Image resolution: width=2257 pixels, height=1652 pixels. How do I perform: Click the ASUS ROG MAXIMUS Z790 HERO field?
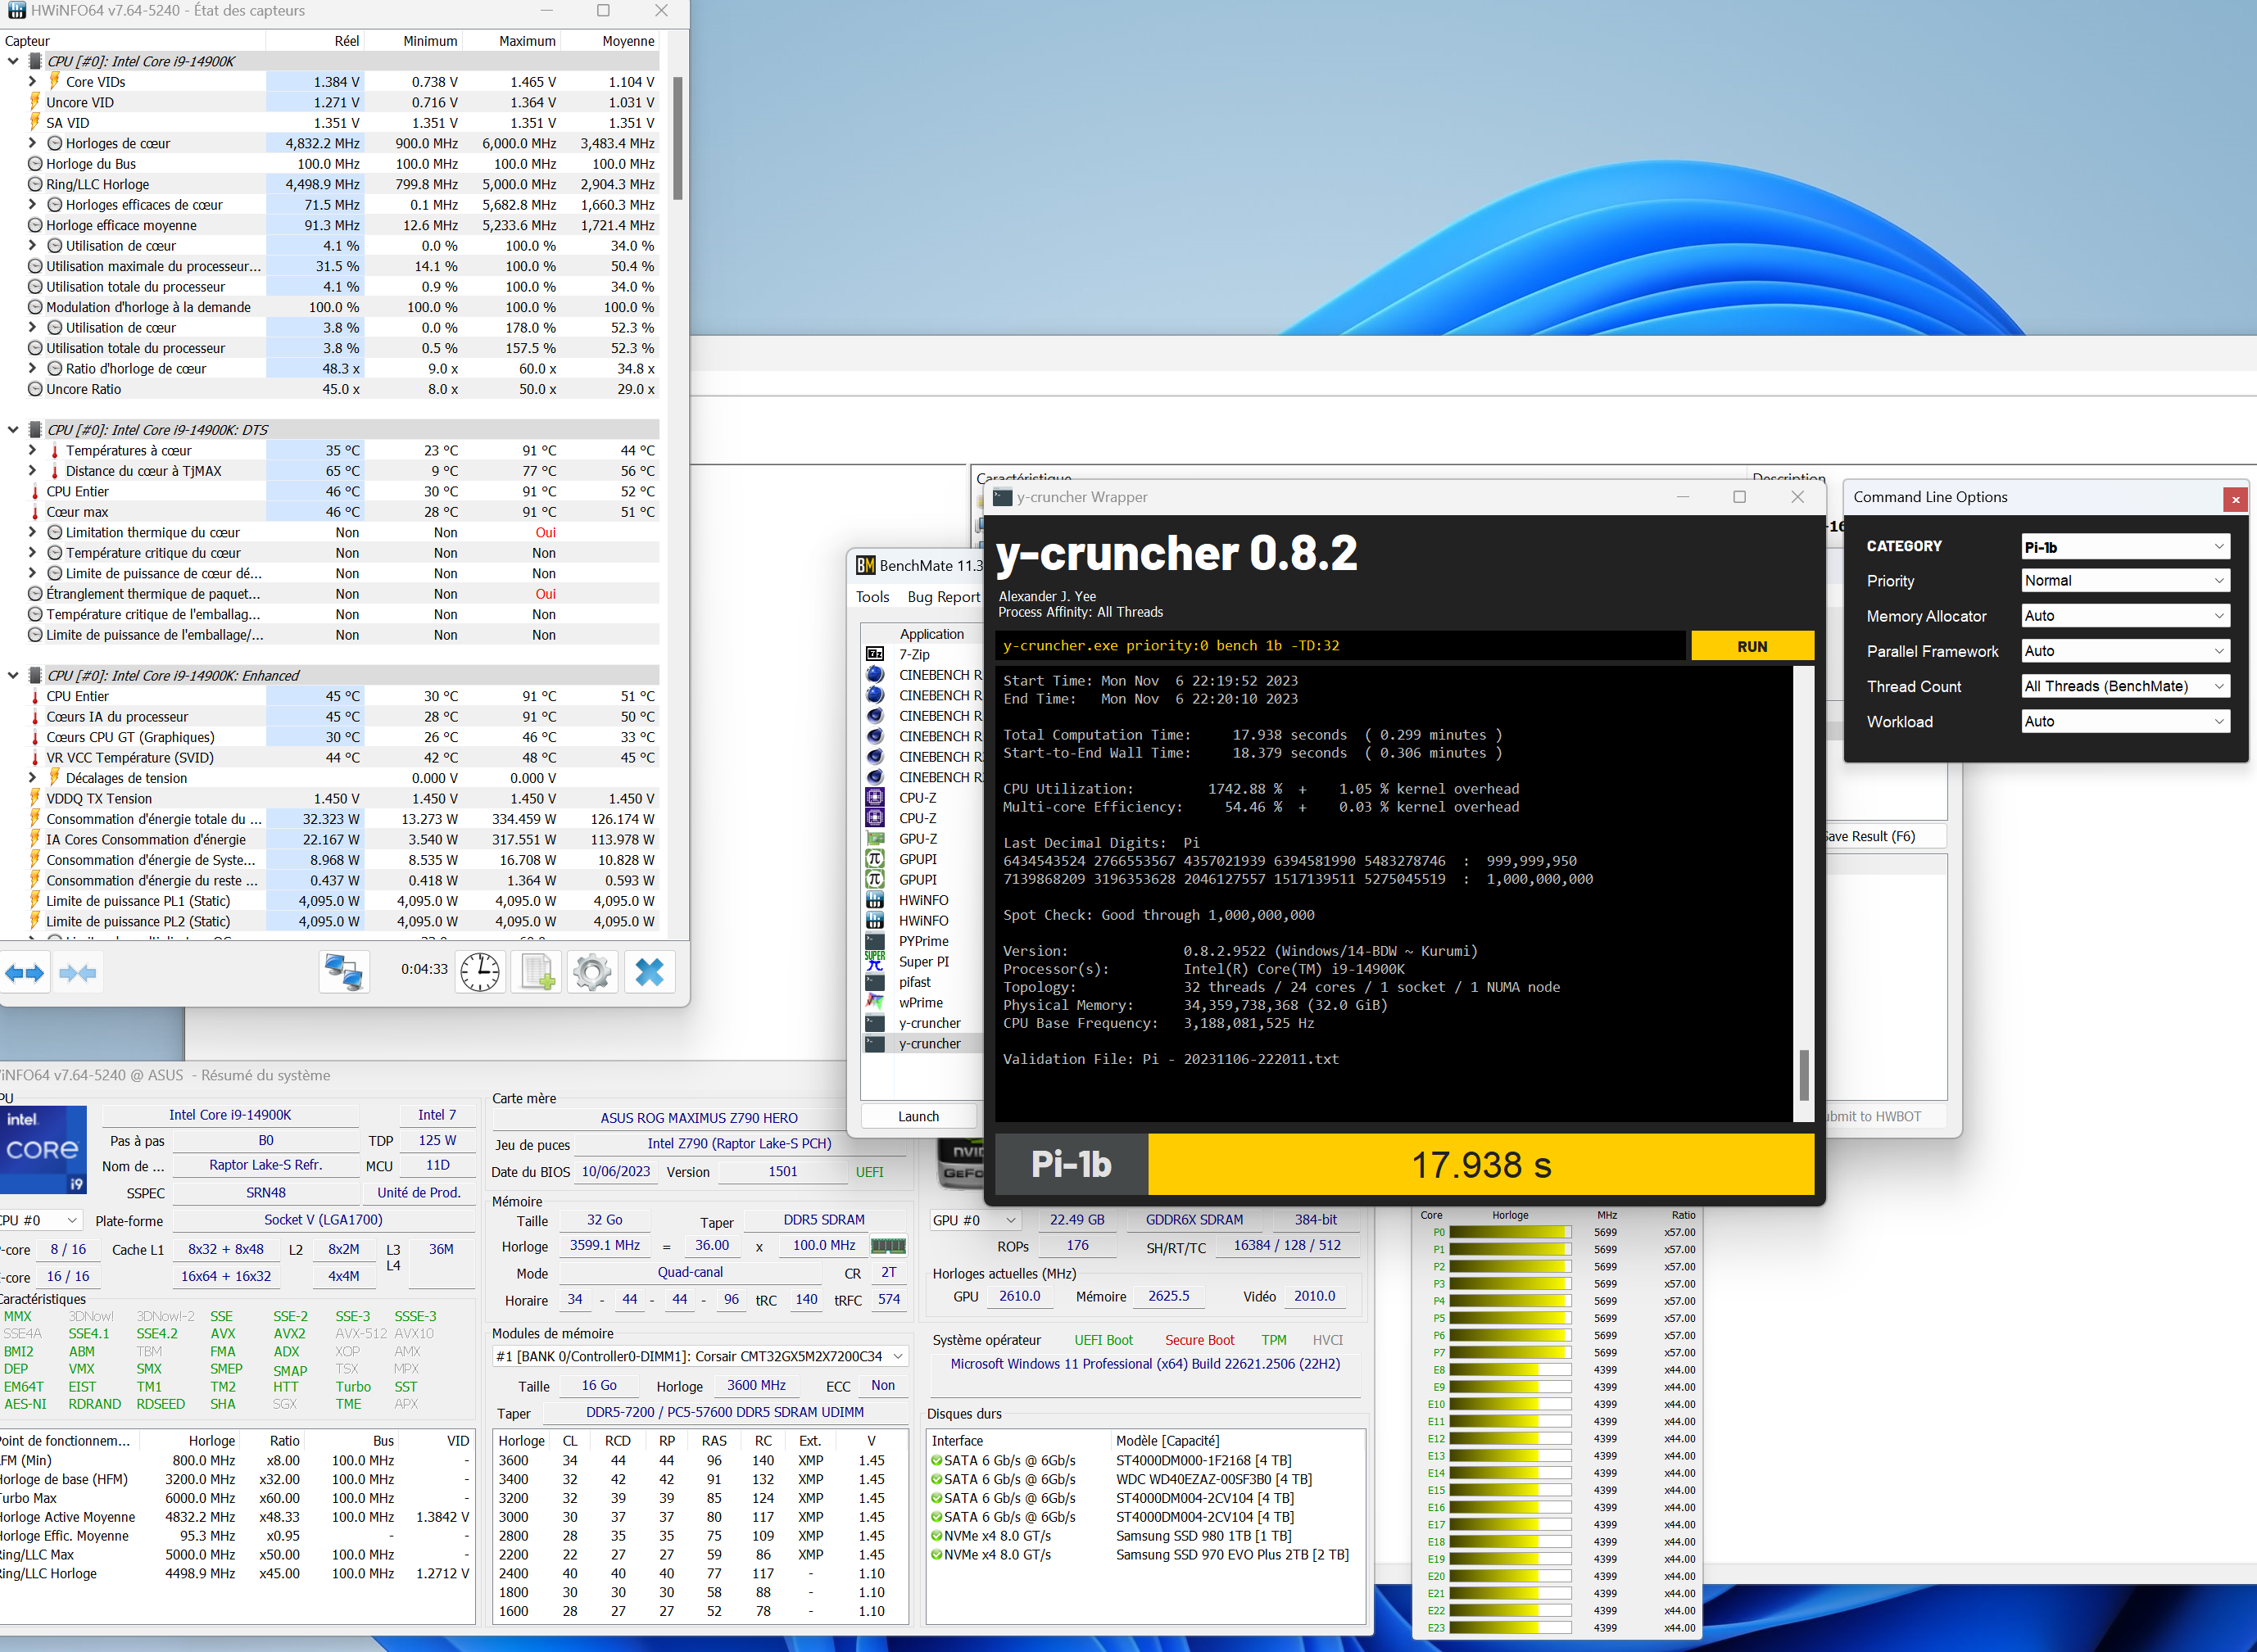click(x=699, y=1118)
